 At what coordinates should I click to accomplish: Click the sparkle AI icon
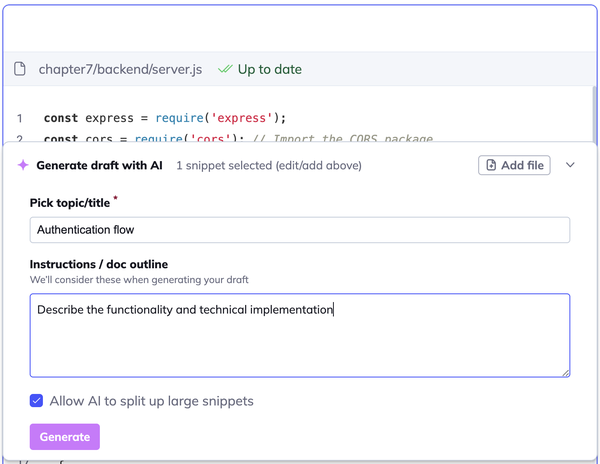[x=22, y=165]
